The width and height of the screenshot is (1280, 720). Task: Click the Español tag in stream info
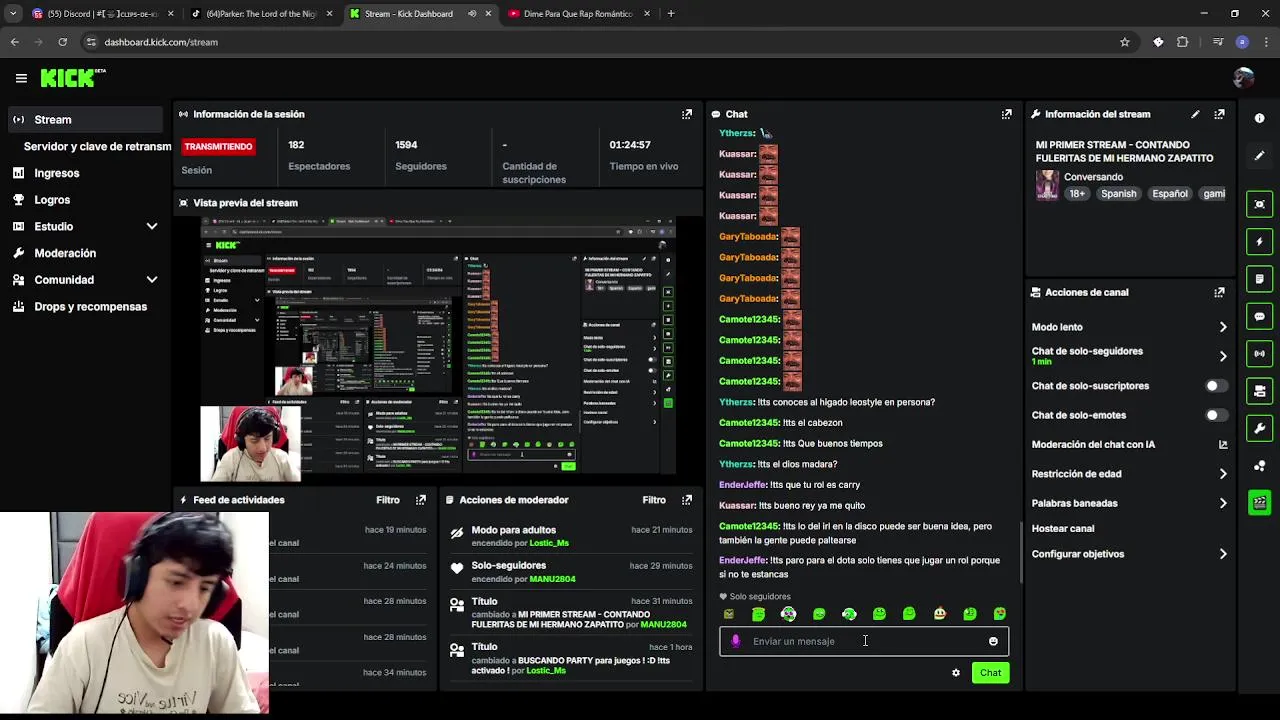[1170, 194]
